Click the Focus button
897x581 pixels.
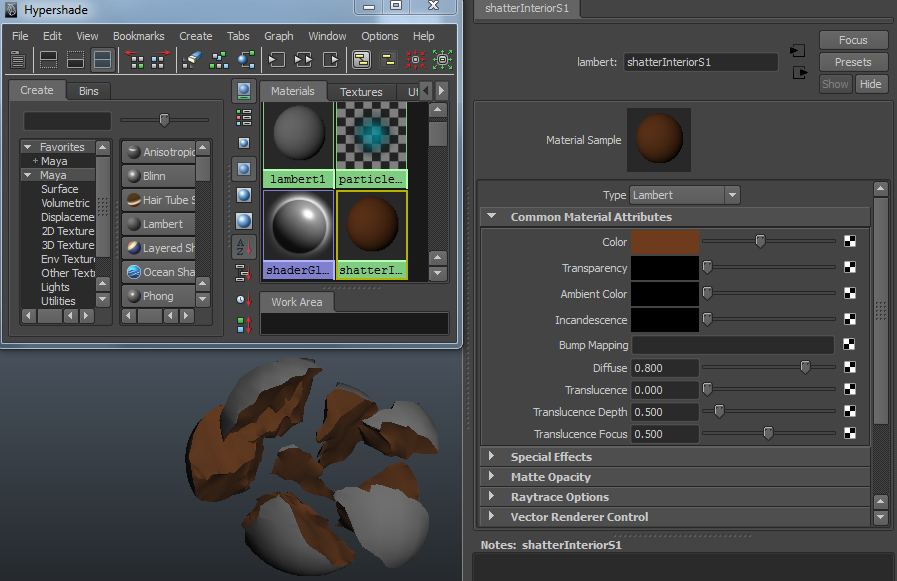pos(853,40)
